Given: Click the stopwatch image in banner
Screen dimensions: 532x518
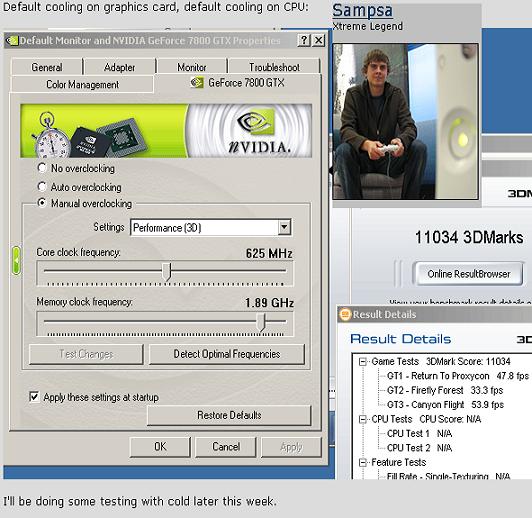Looking at the screenshot, I should coord(51,136).
